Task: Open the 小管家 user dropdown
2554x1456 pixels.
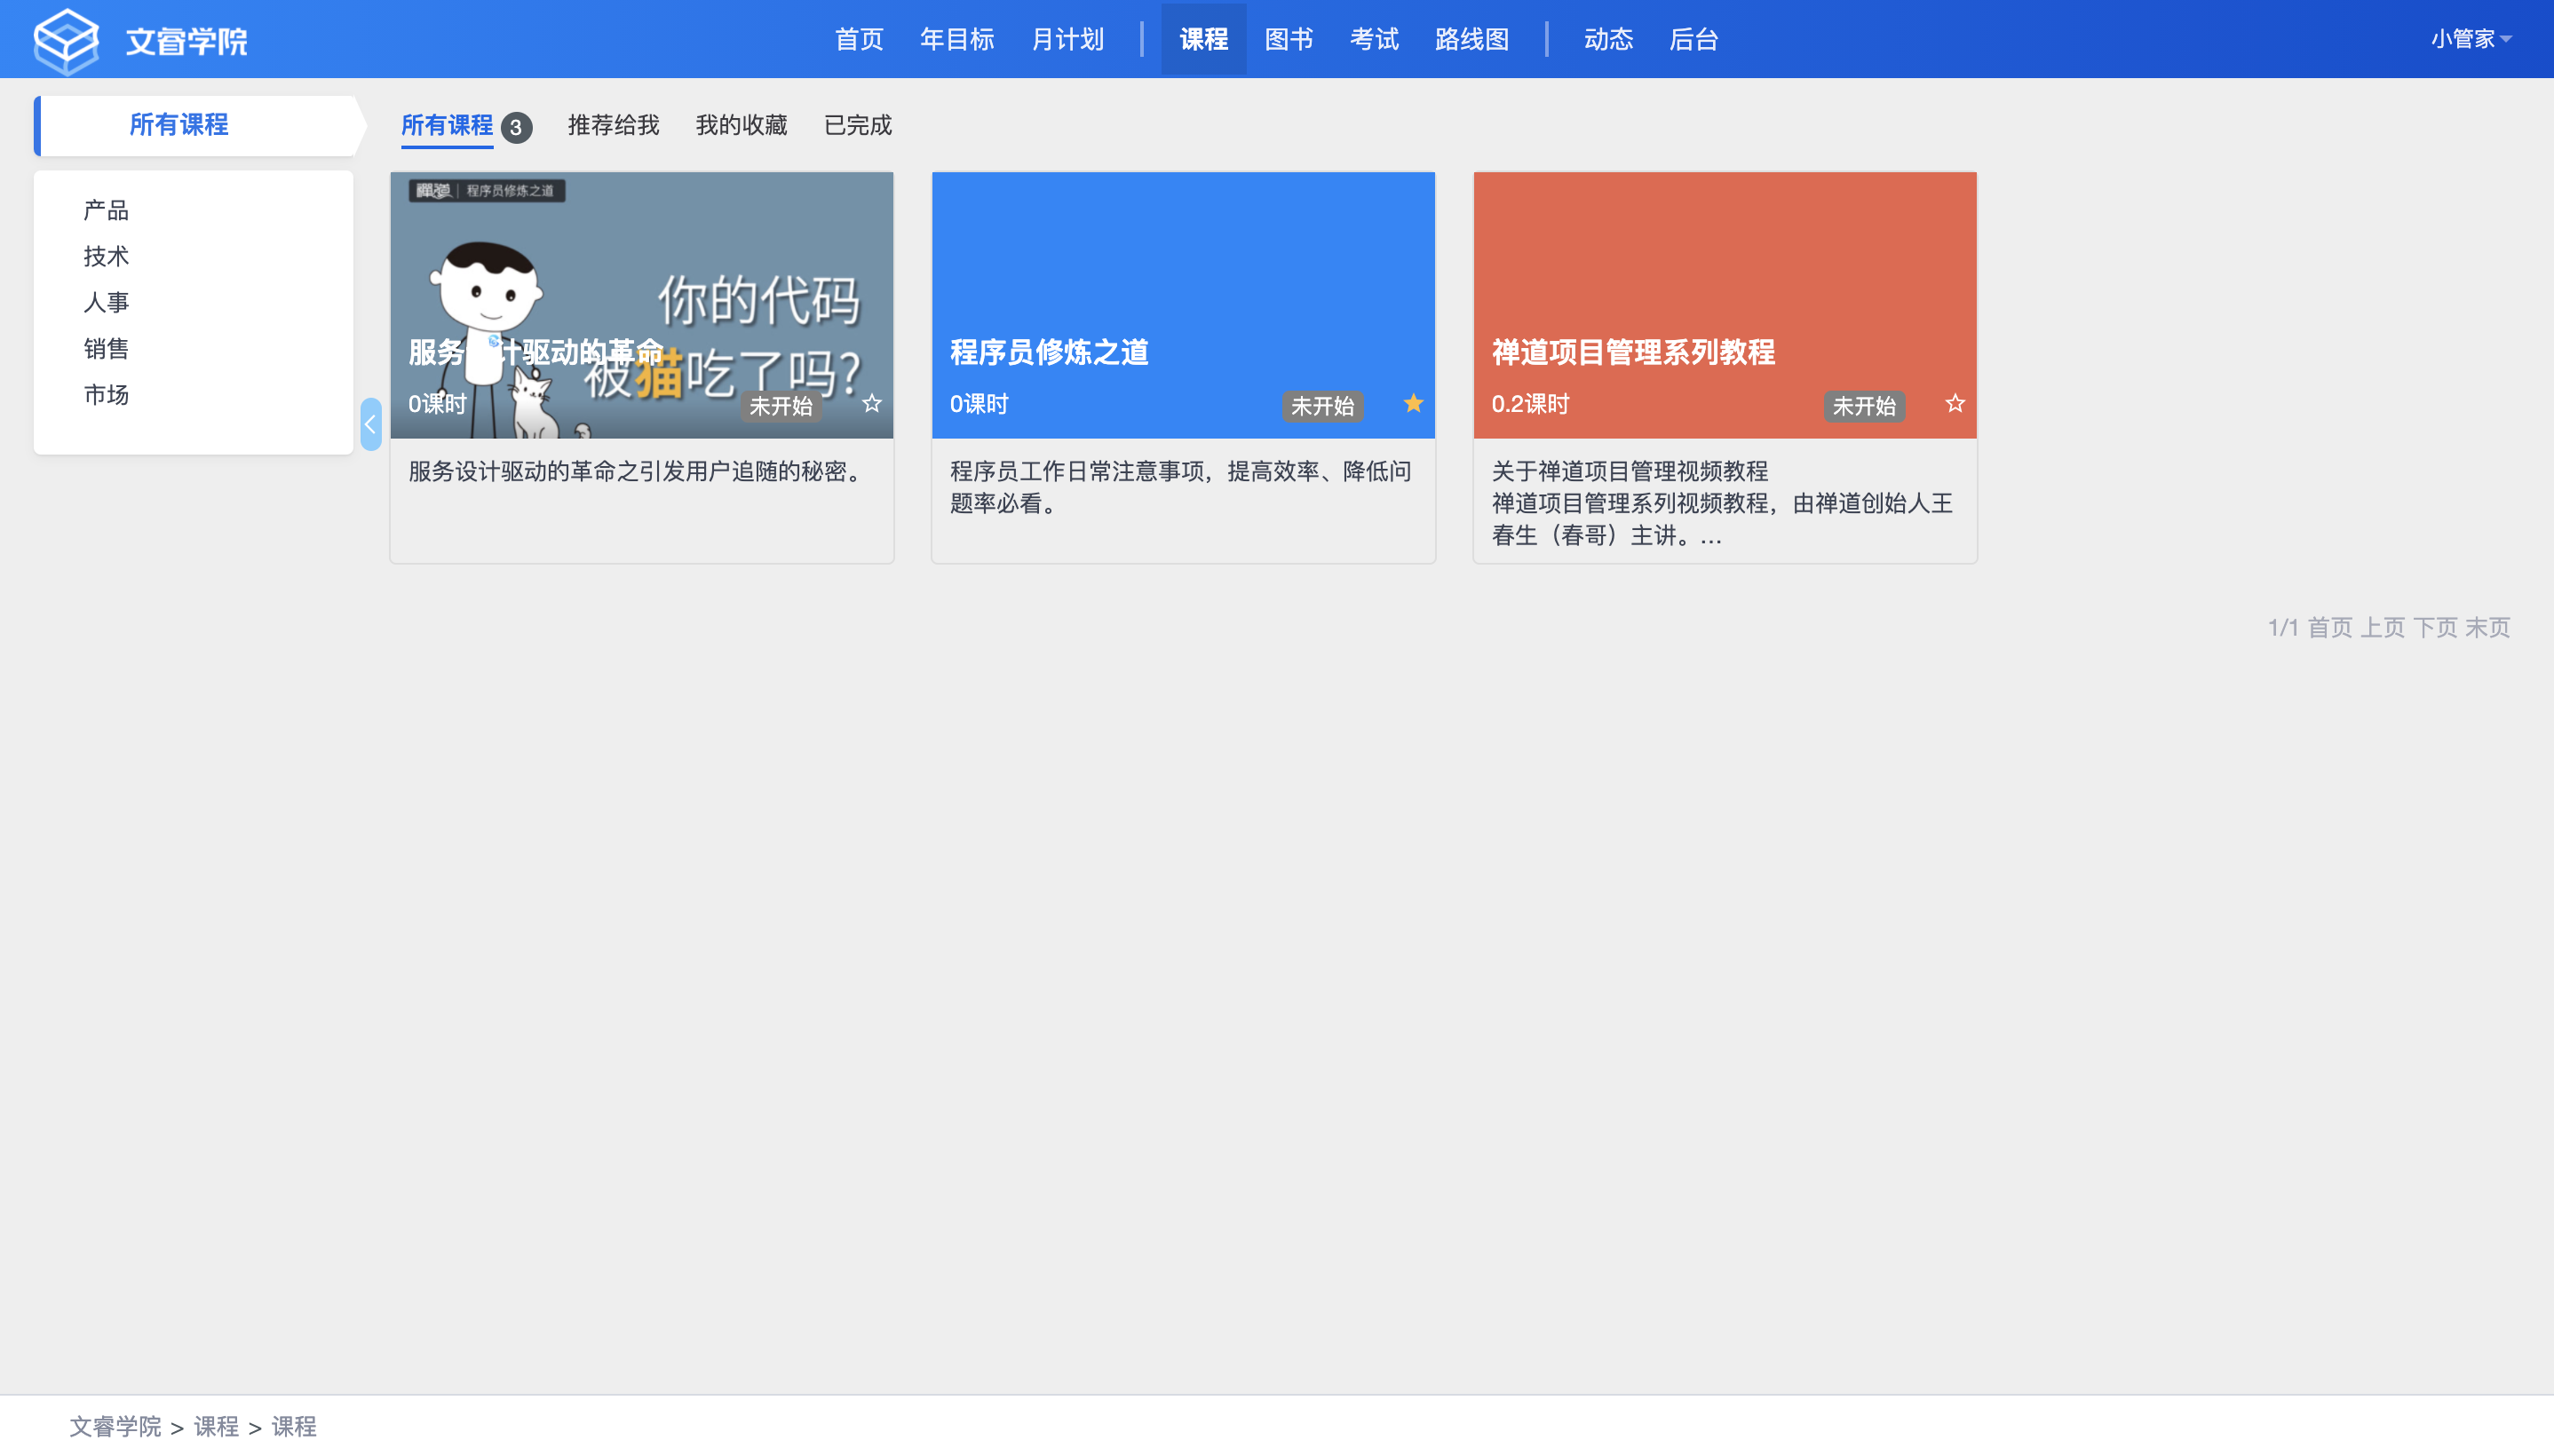Action: click(x=2471, y=39)
